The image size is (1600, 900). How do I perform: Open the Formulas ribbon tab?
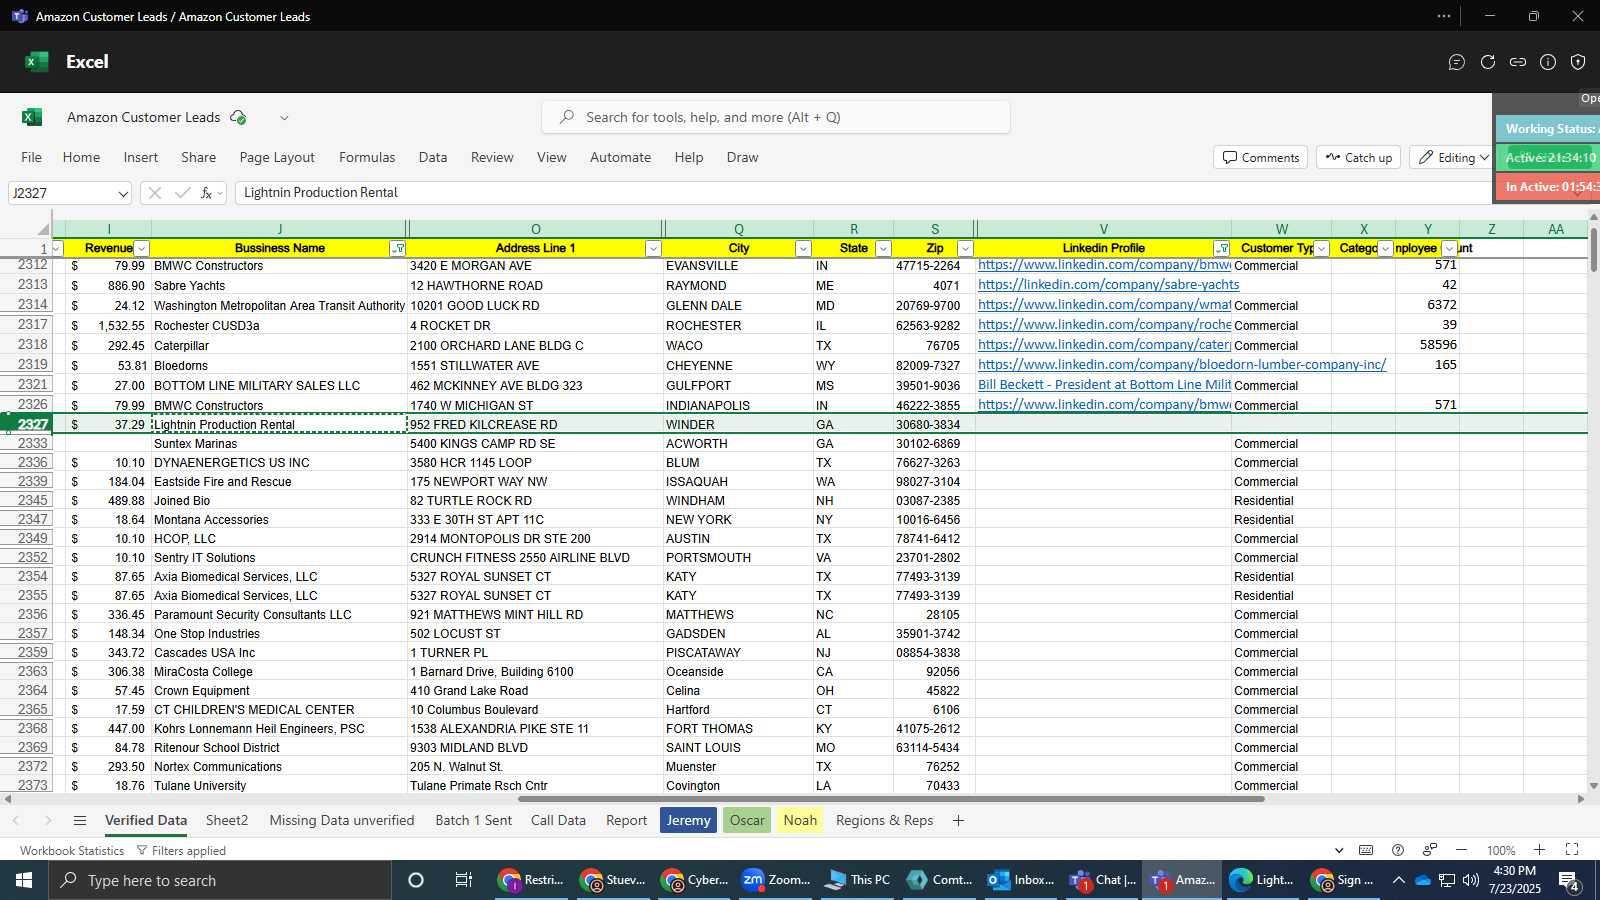(x=367, y=157)
